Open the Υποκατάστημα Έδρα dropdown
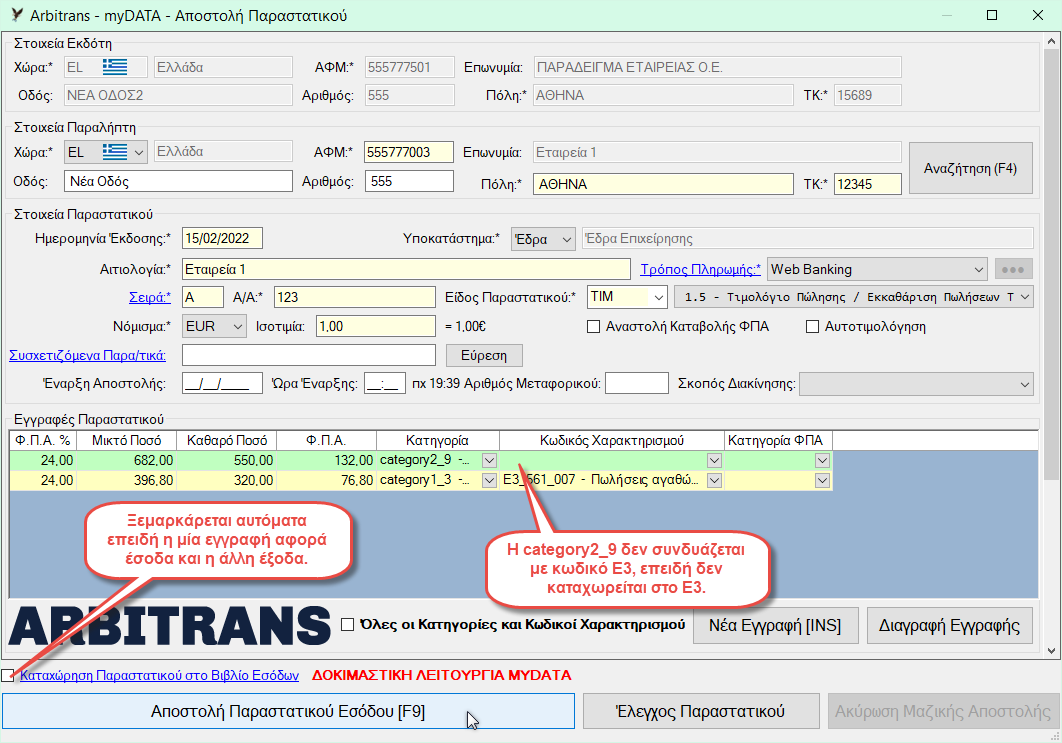 click(566, 239)
